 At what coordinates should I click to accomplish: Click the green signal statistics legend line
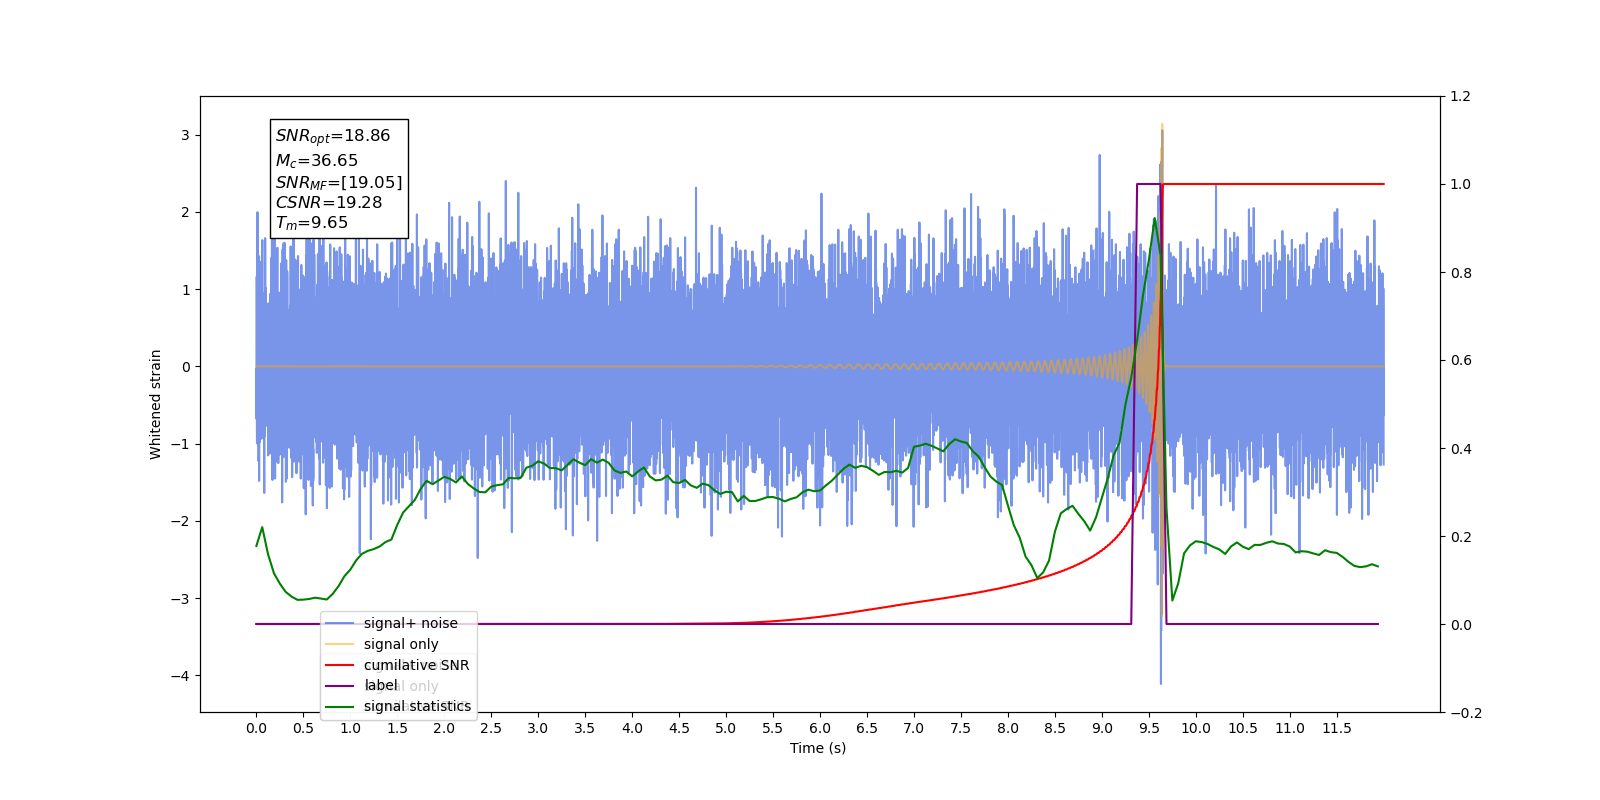click(x=340, y=706)
